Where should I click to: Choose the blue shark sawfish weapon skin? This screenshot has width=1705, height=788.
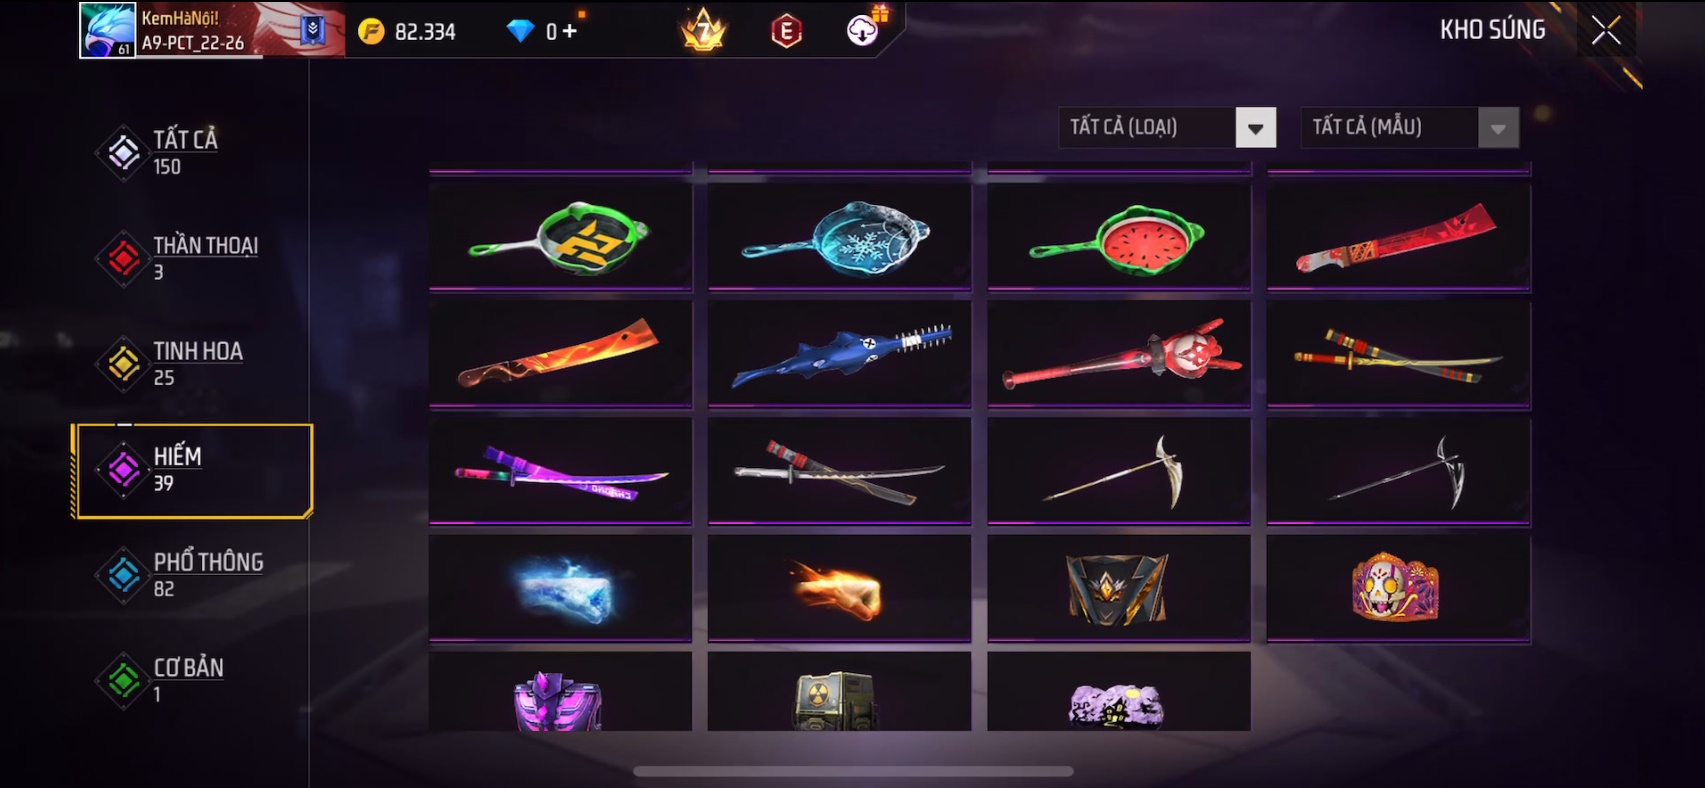(839, 354)
